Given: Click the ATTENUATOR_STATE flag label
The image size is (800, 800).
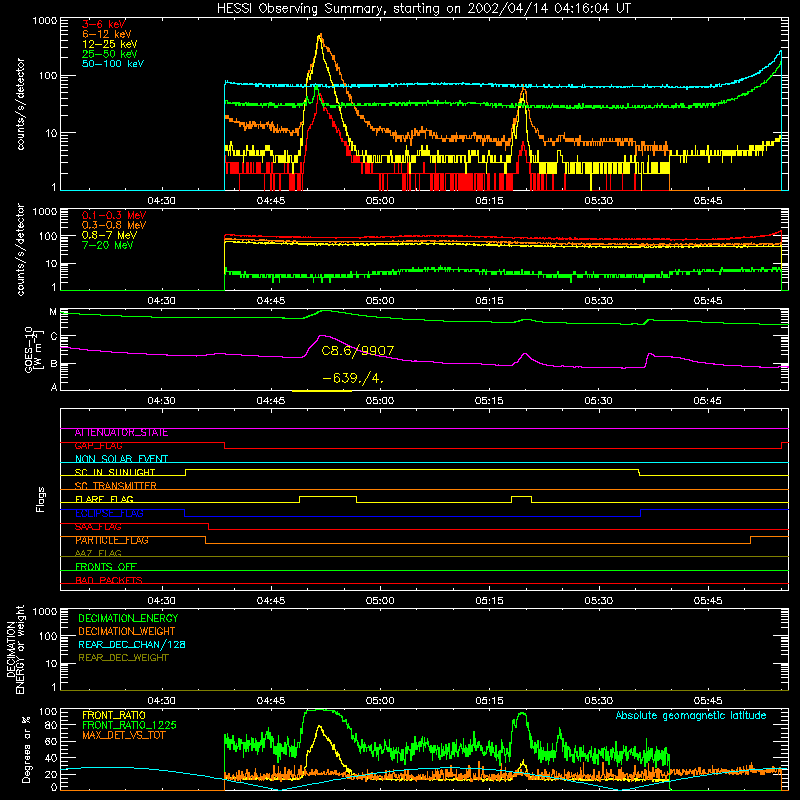Looking at the screenshot, I should click(x=121, y=433).
